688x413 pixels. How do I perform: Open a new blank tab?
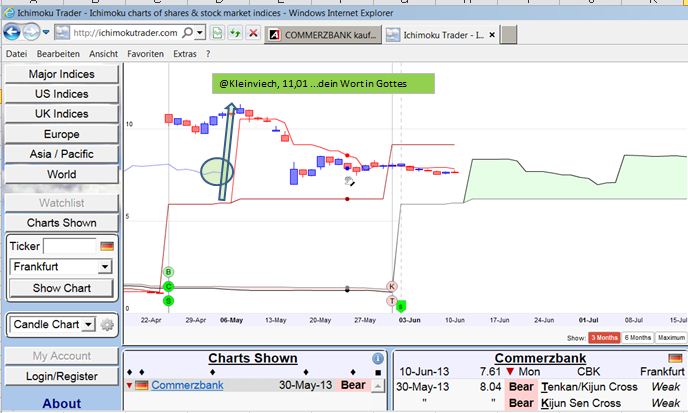(509, 35)
